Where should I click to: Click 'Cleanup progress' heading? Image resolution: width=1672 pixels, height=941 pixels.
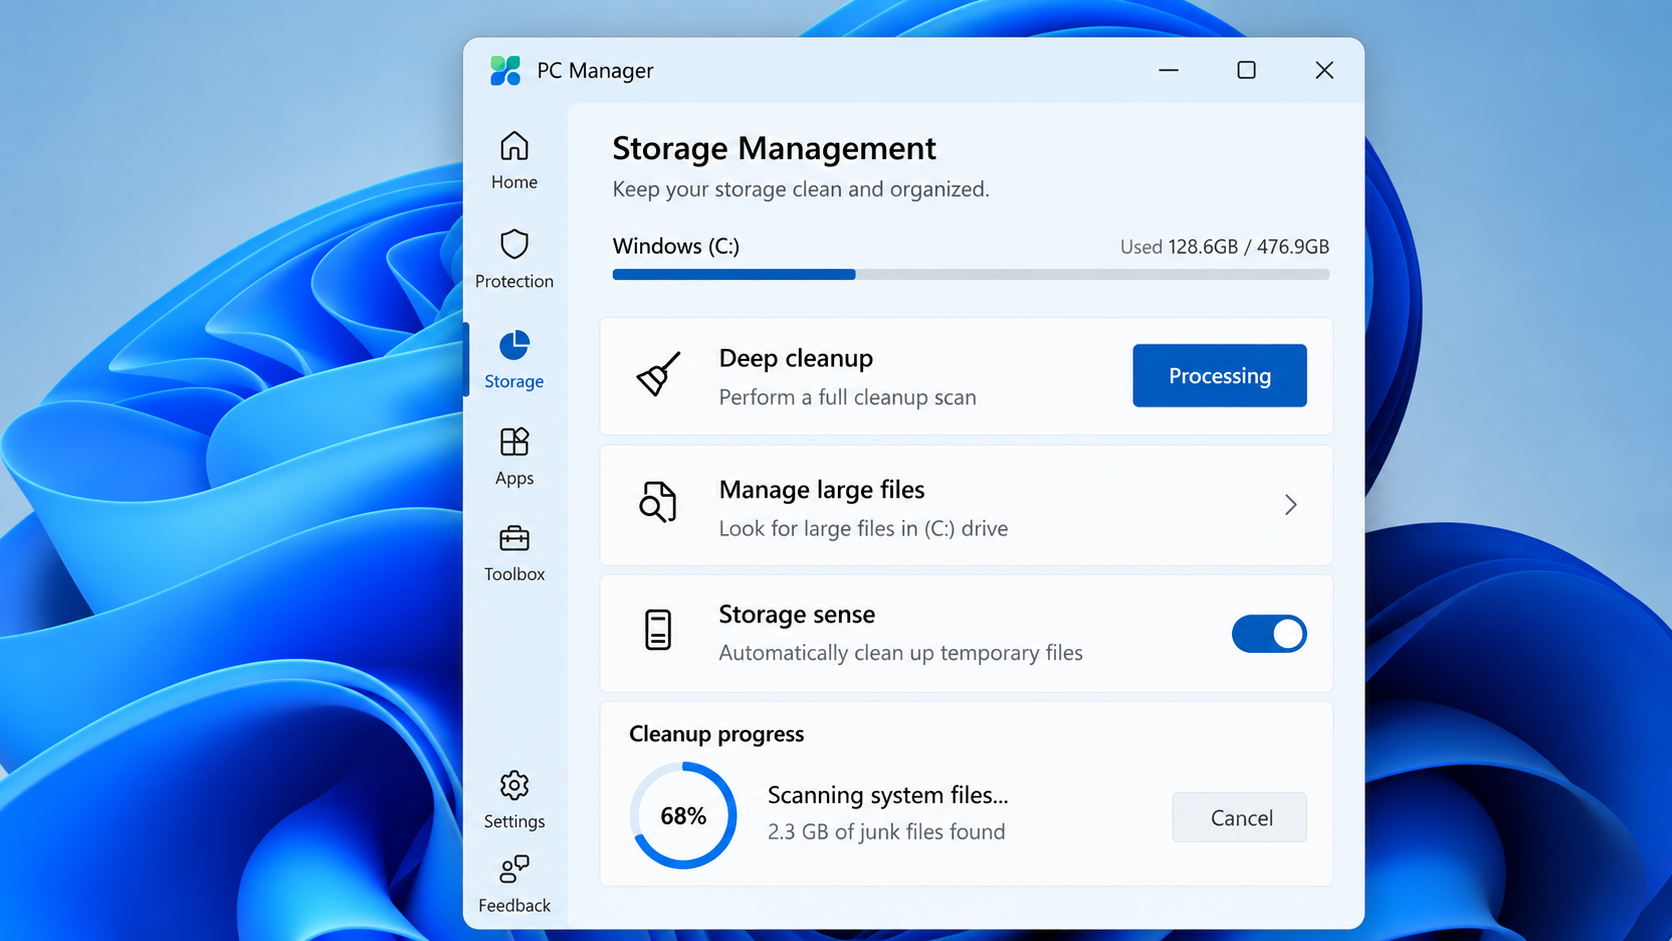point(716,734)
